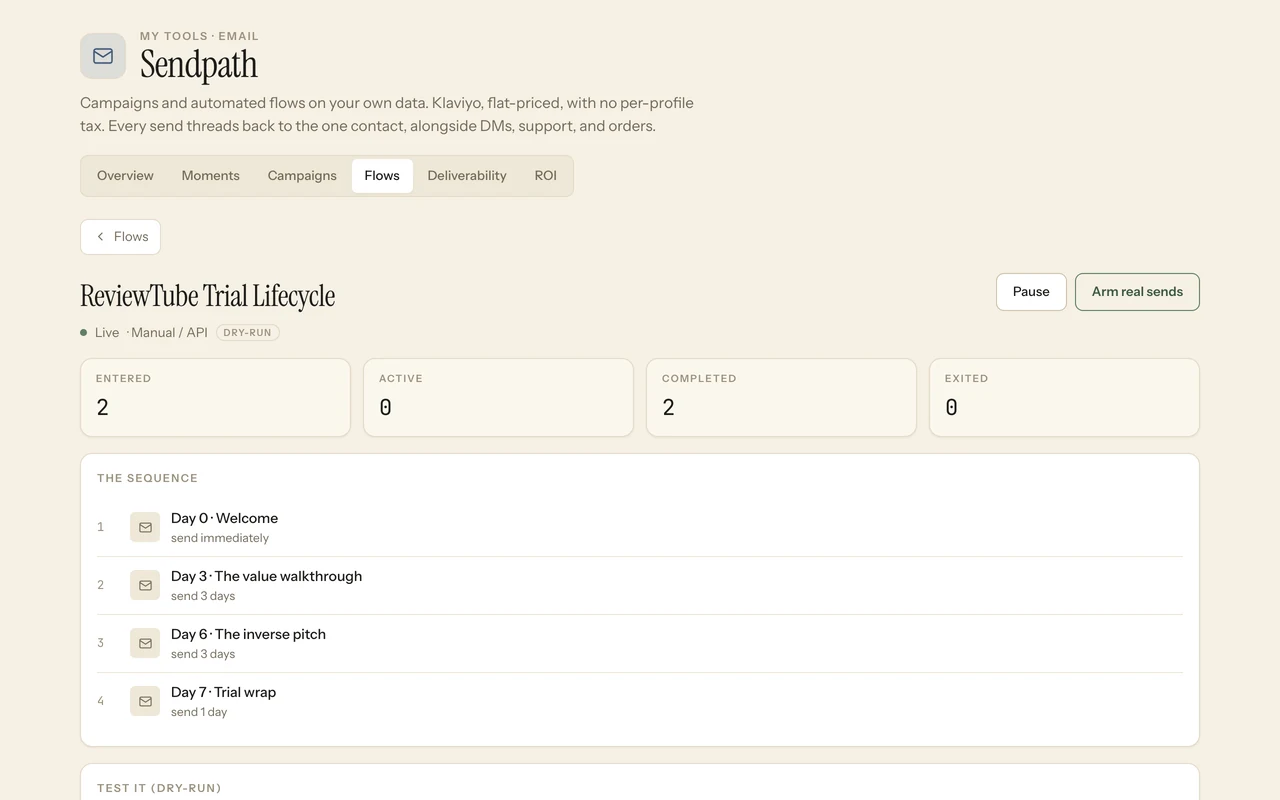Click step number 4 in the sequence

coord(100,701)
